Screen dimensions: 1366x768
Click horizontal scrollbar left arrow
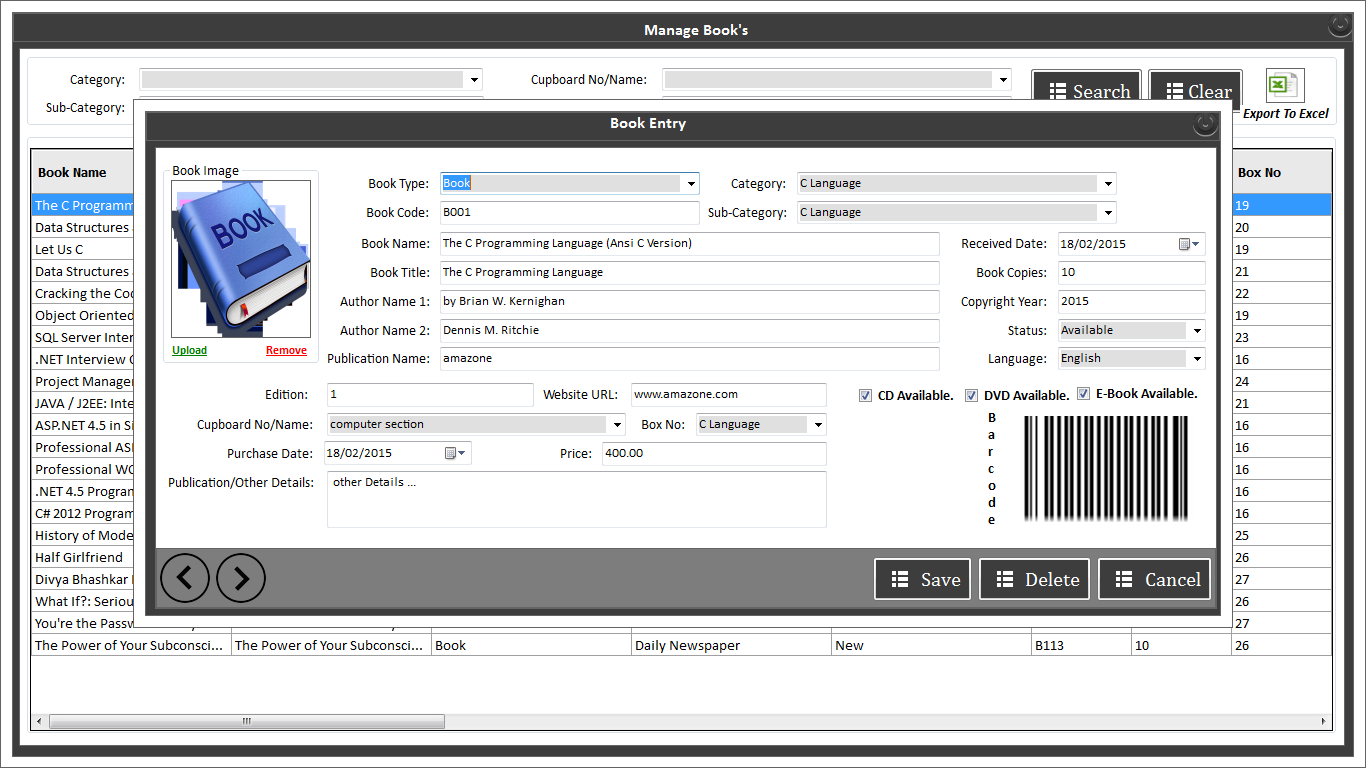click(x=40, y=721)
